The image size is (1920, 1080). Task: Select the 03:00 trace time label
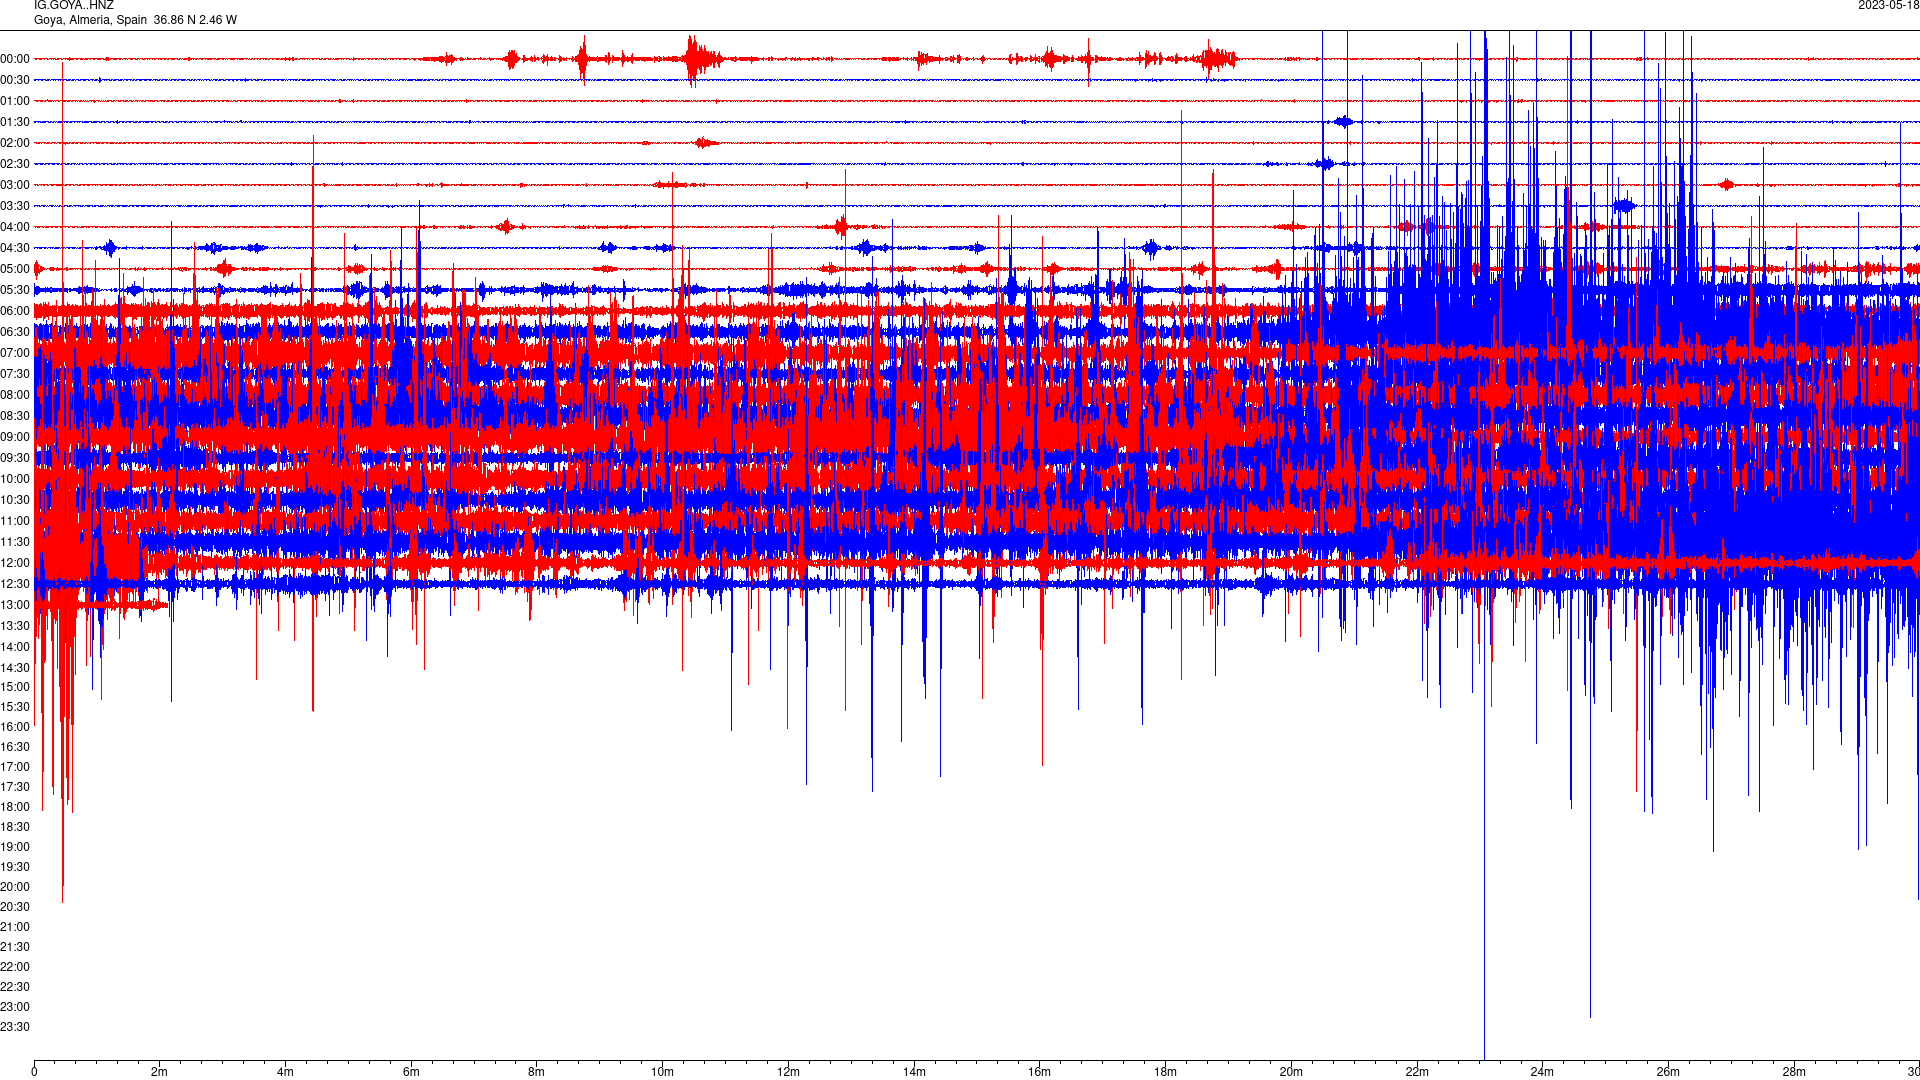pos(15,185)
